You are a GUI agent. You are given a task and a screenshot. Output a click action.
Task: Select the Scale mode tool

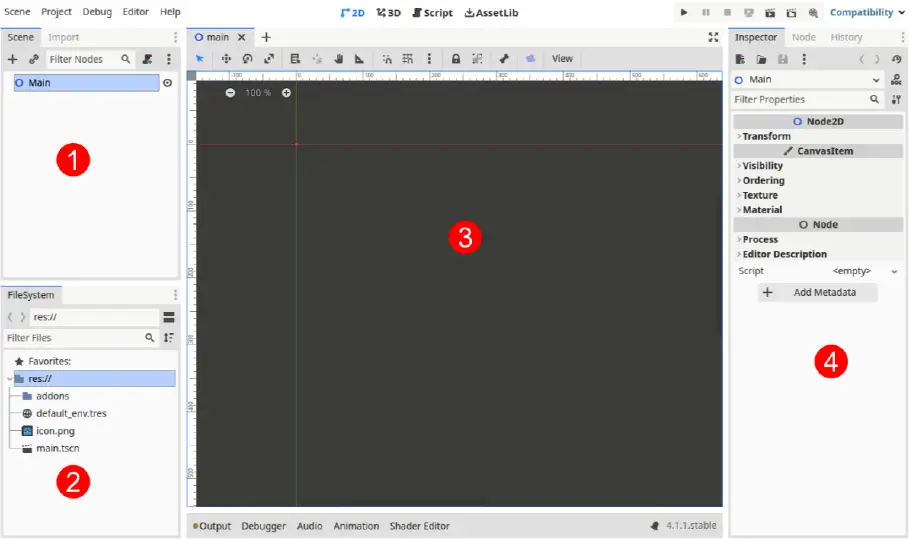[268, 59]
